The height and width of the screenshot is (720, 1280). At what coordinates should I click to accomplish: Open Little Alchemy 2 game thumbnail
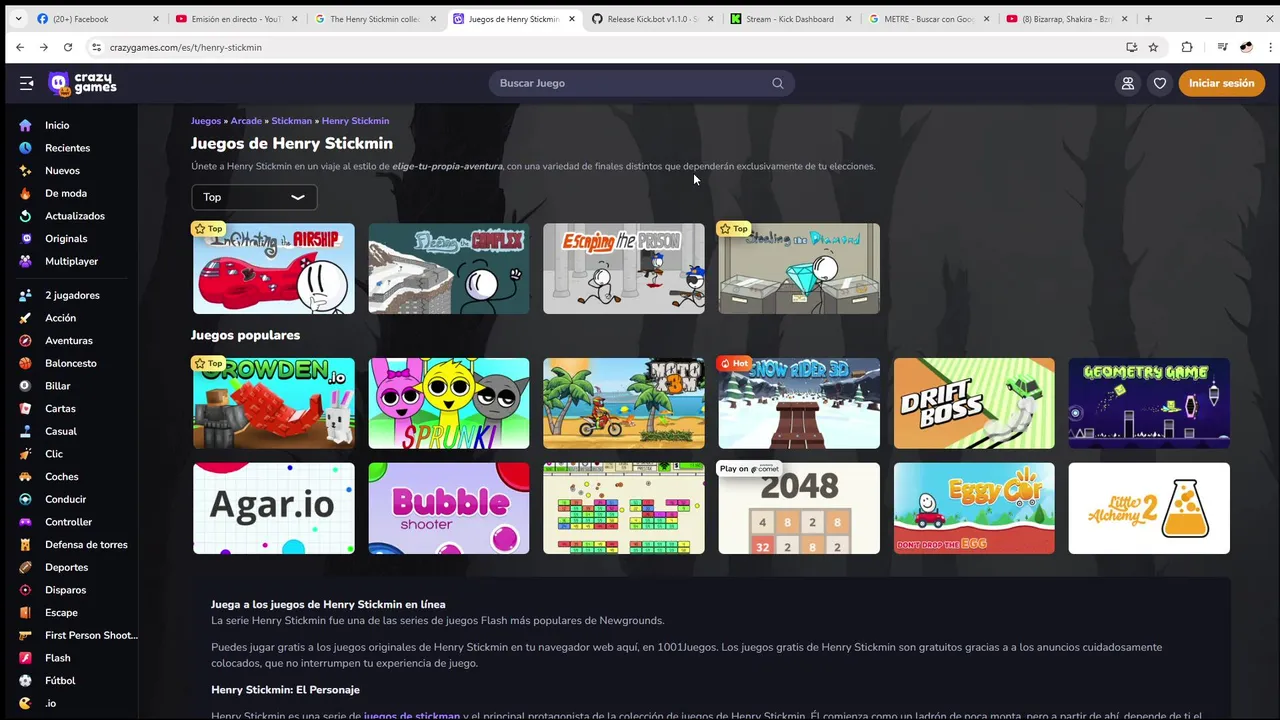point(1149,508)
